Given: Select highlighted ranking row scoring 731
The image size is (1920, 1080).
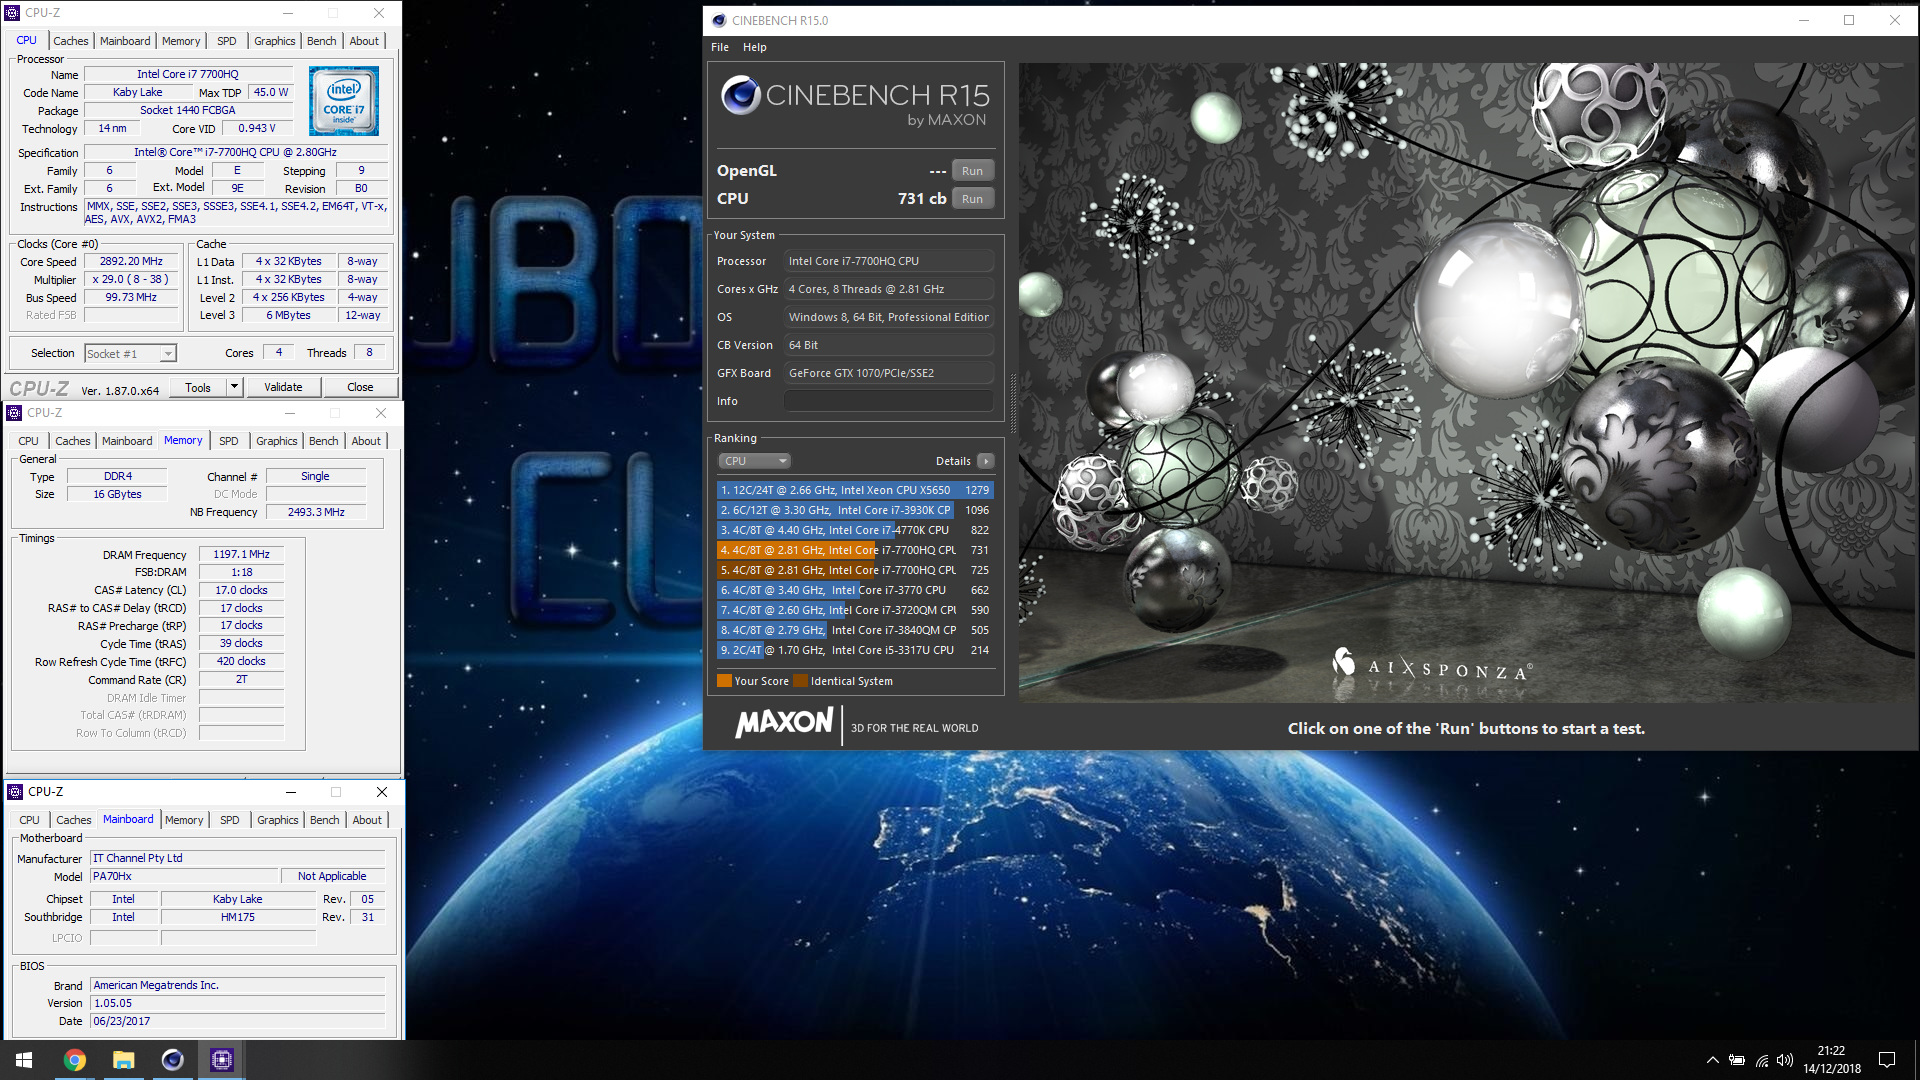Looking at the screenshot, I should click(x=855, y=550).
